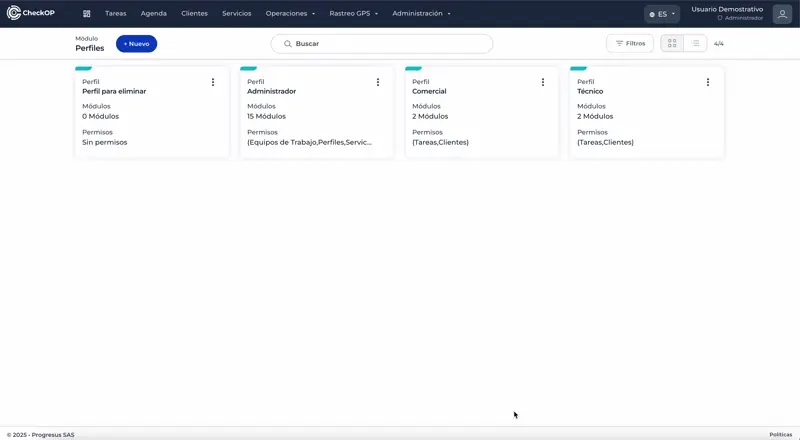Click Comercial's (Tareas,Clientes) permissions text
The width and height of the screenshot is (800, 440).
(x=440, y=142)
